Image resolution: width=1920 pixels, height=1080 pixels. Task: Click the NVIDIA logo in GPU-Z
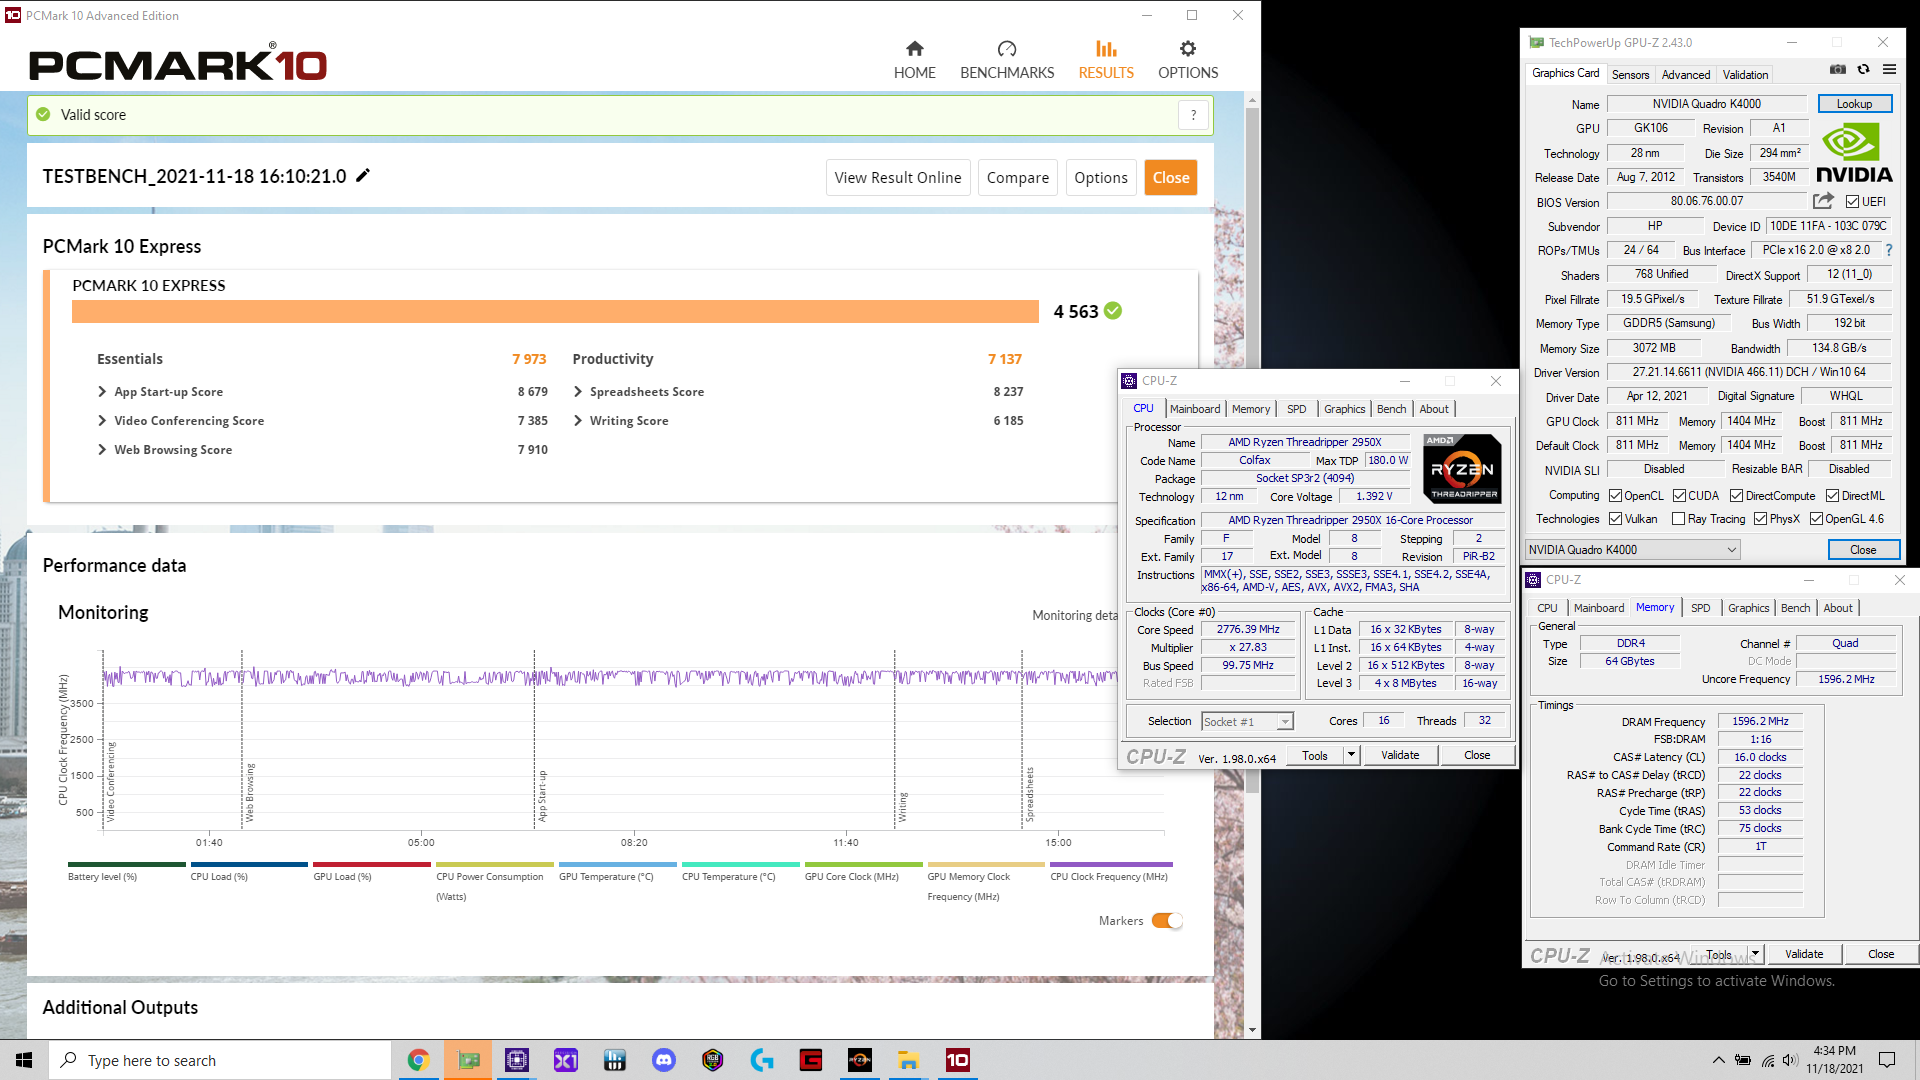click(1853, 154)
